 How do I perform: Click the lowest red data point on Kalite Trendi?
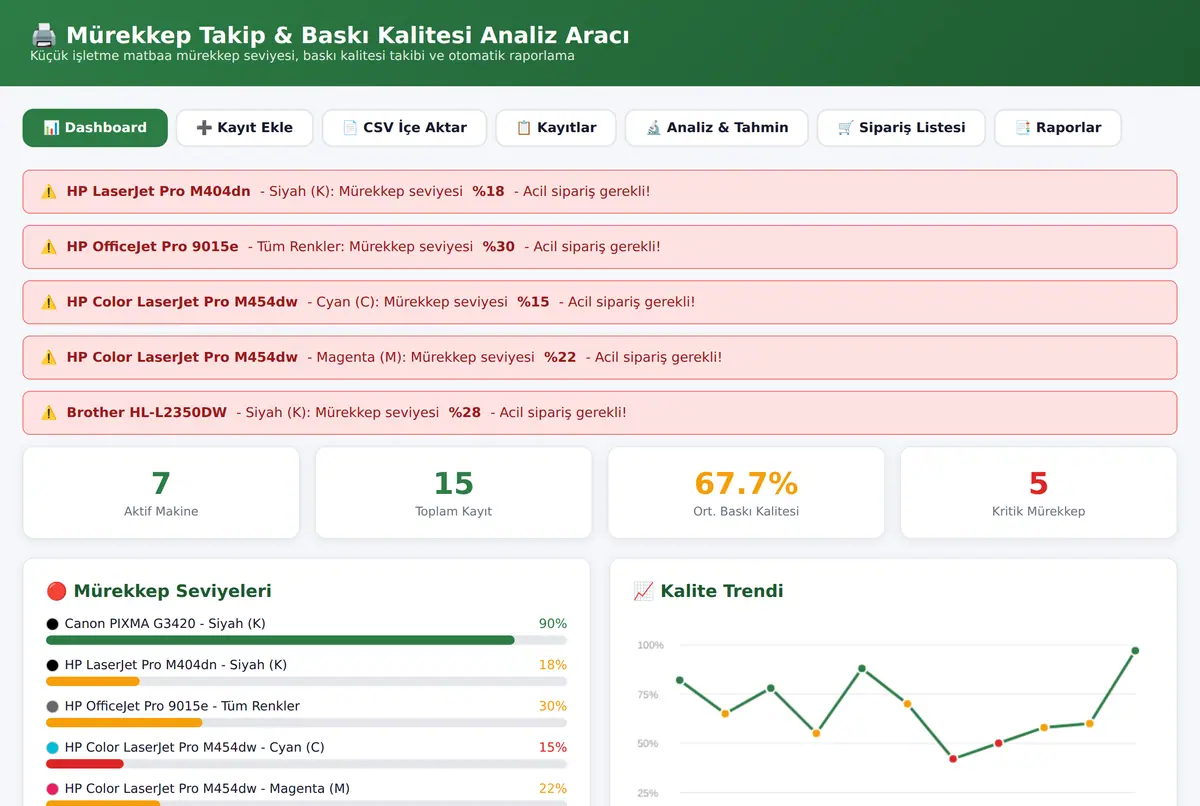tap(953, 759)
